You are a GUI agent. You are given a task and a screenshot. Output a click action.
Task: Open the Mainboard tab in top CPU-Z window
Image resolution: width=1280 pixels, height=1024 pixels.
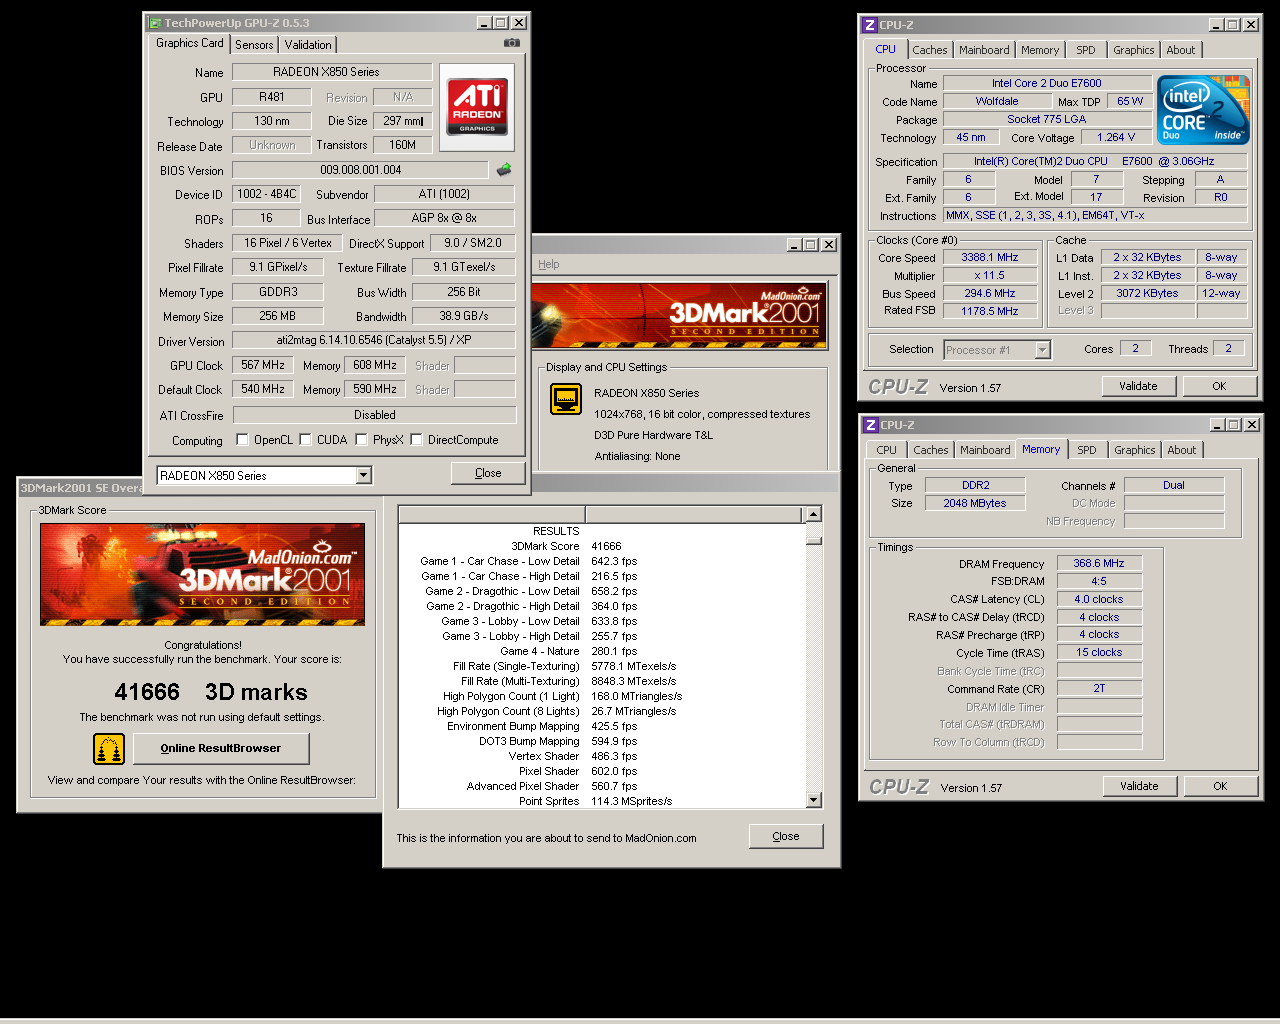pos(984,50)
